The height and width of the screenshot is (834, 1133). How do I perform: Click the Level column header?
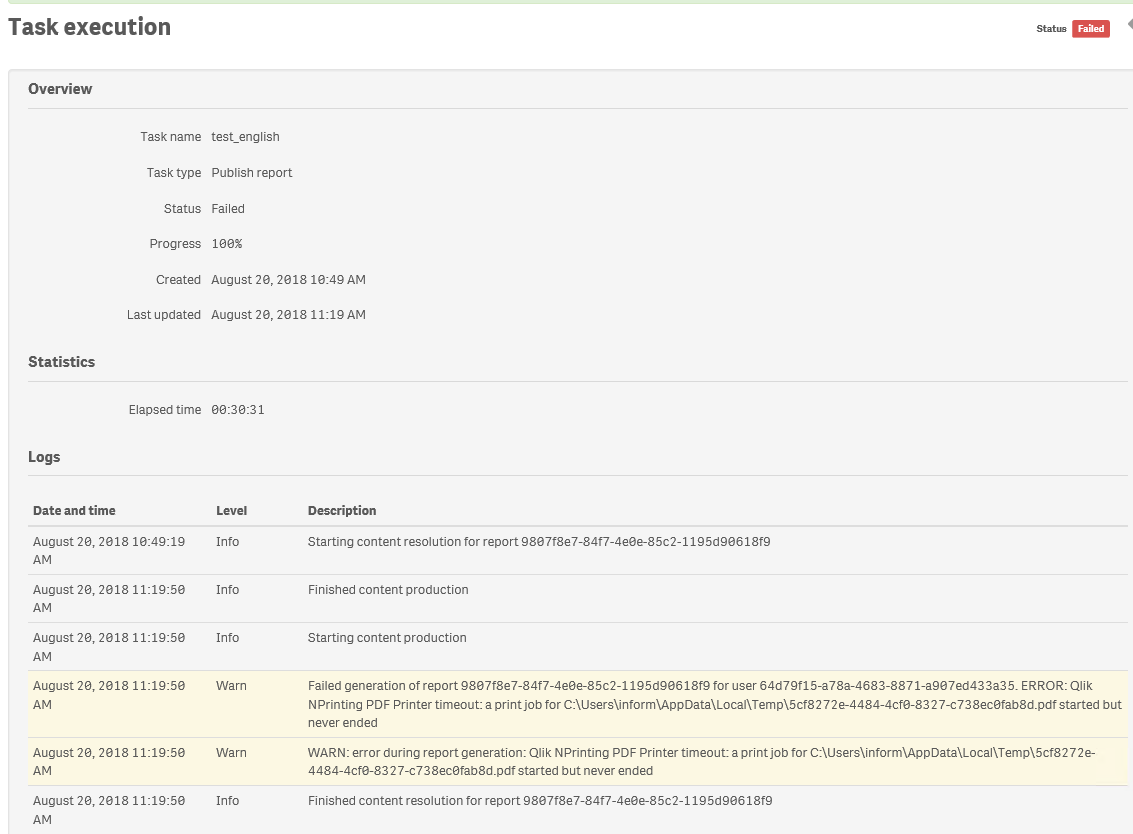tap(231, 511)
